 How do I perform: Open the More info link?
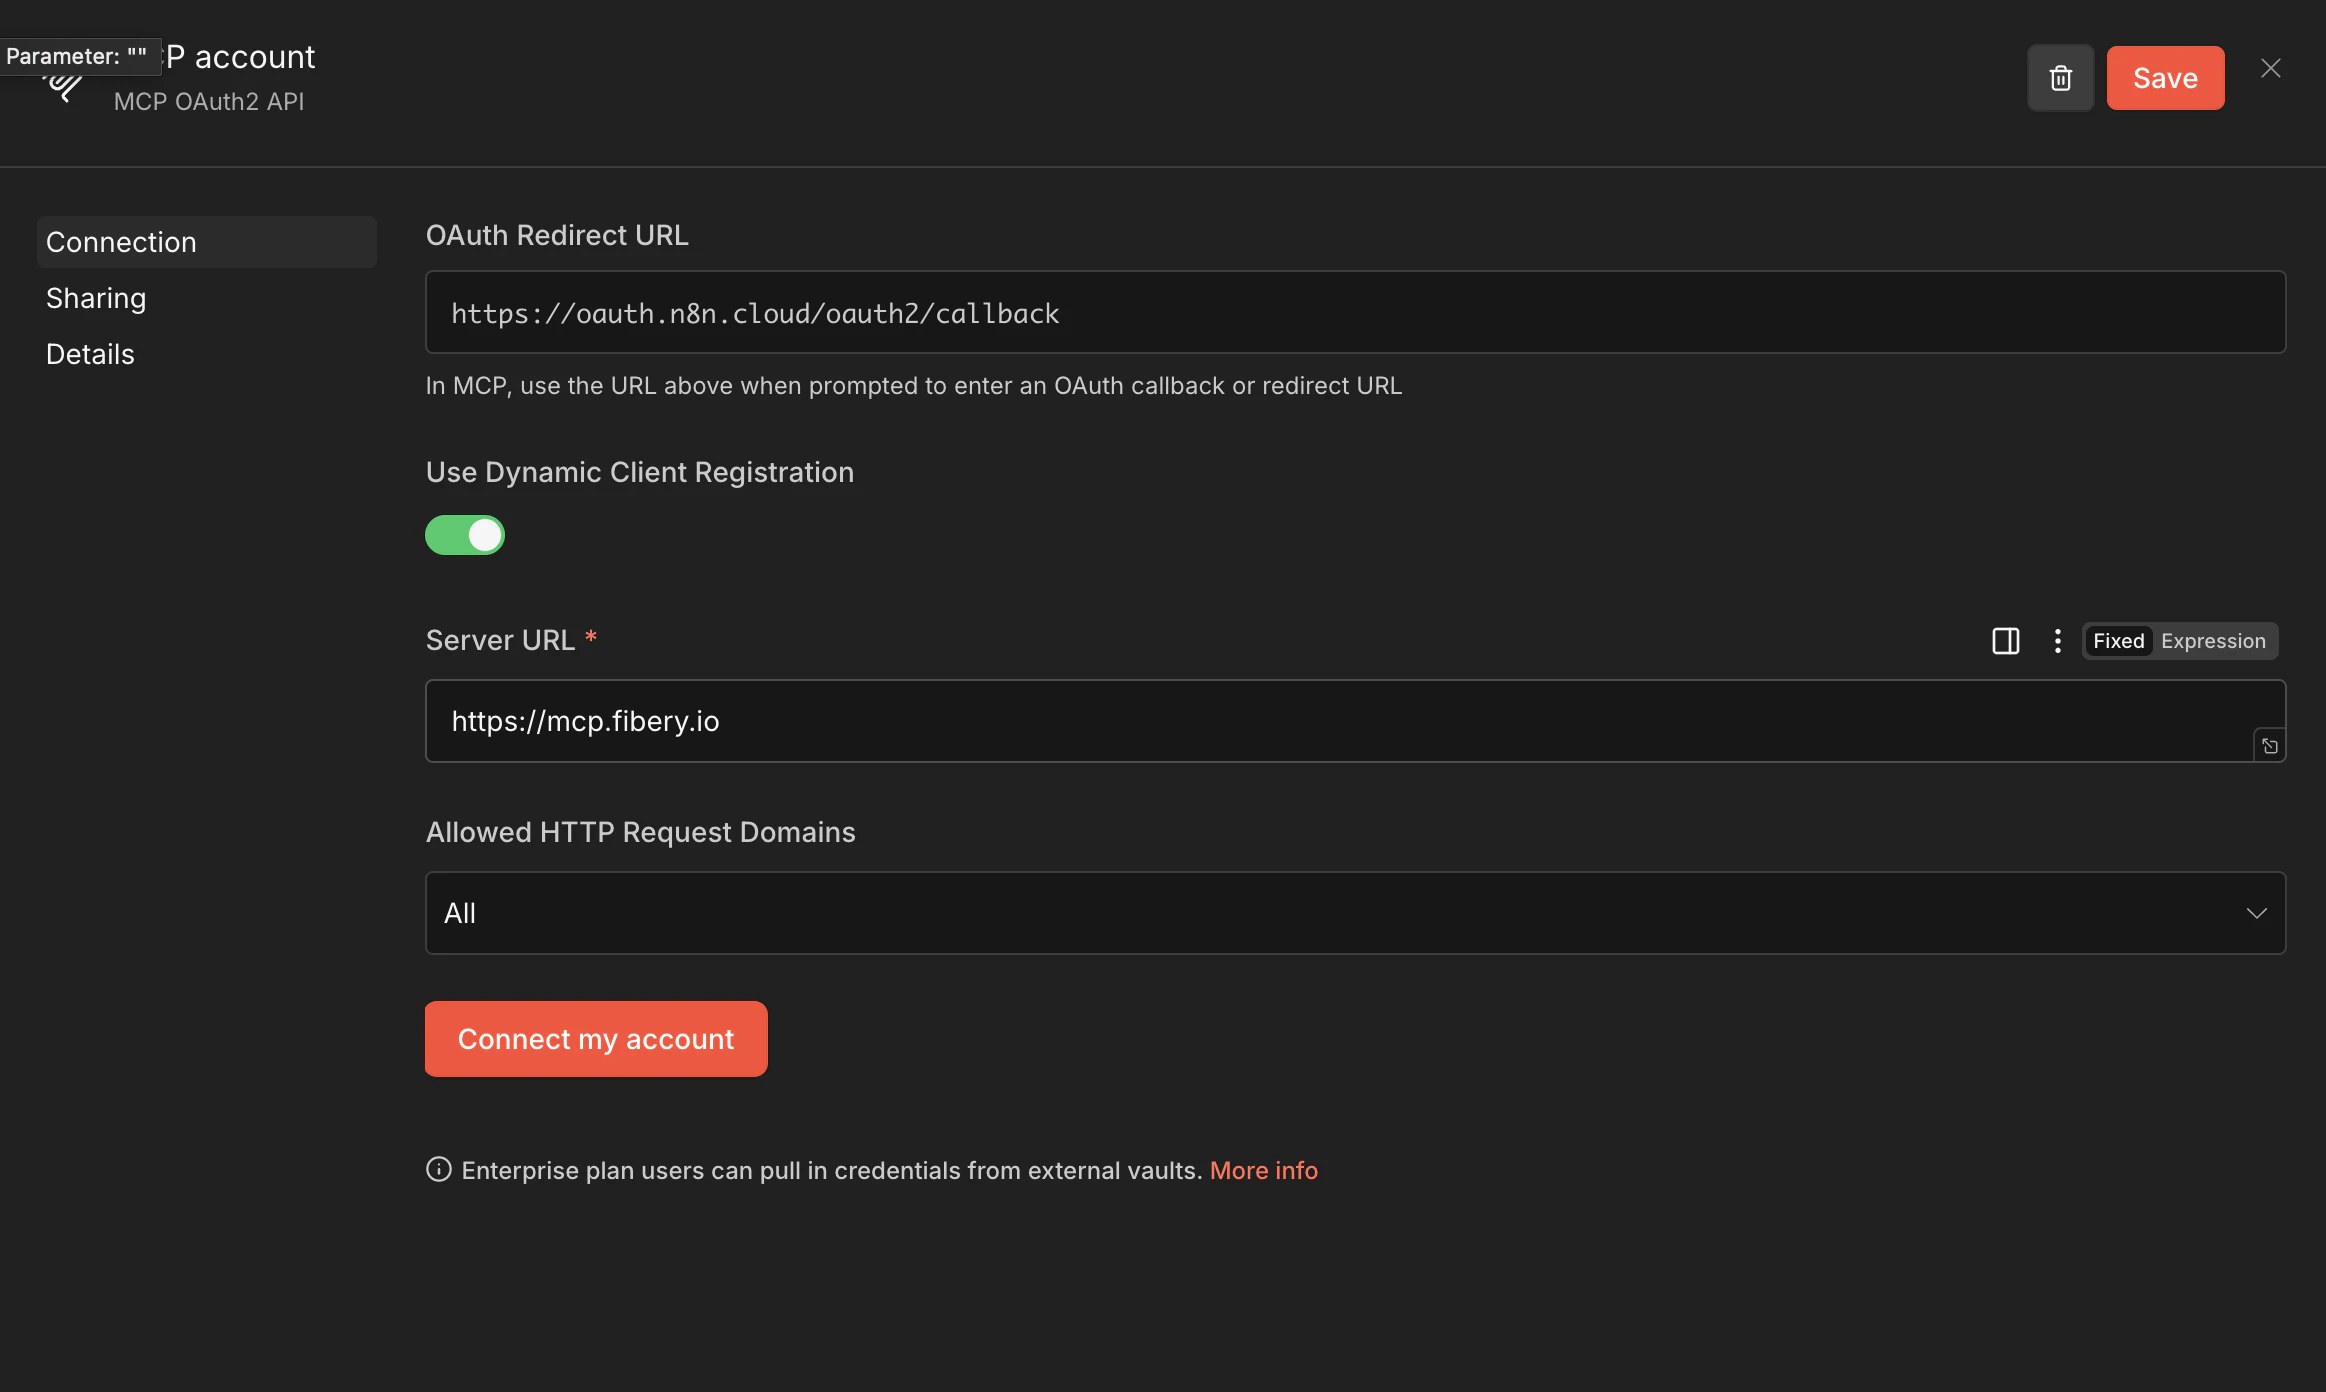[1263, 1170]
